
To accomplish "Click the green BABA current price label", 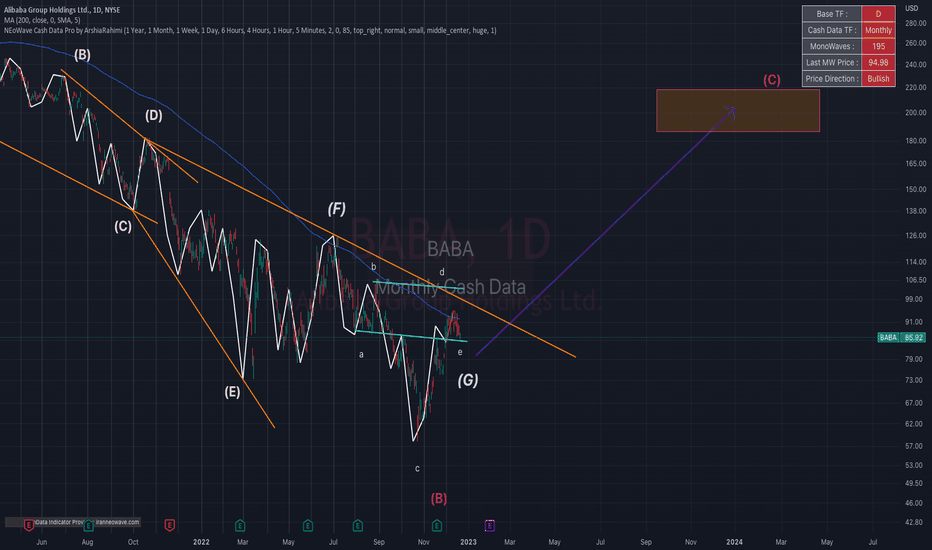I will point(901,337).
